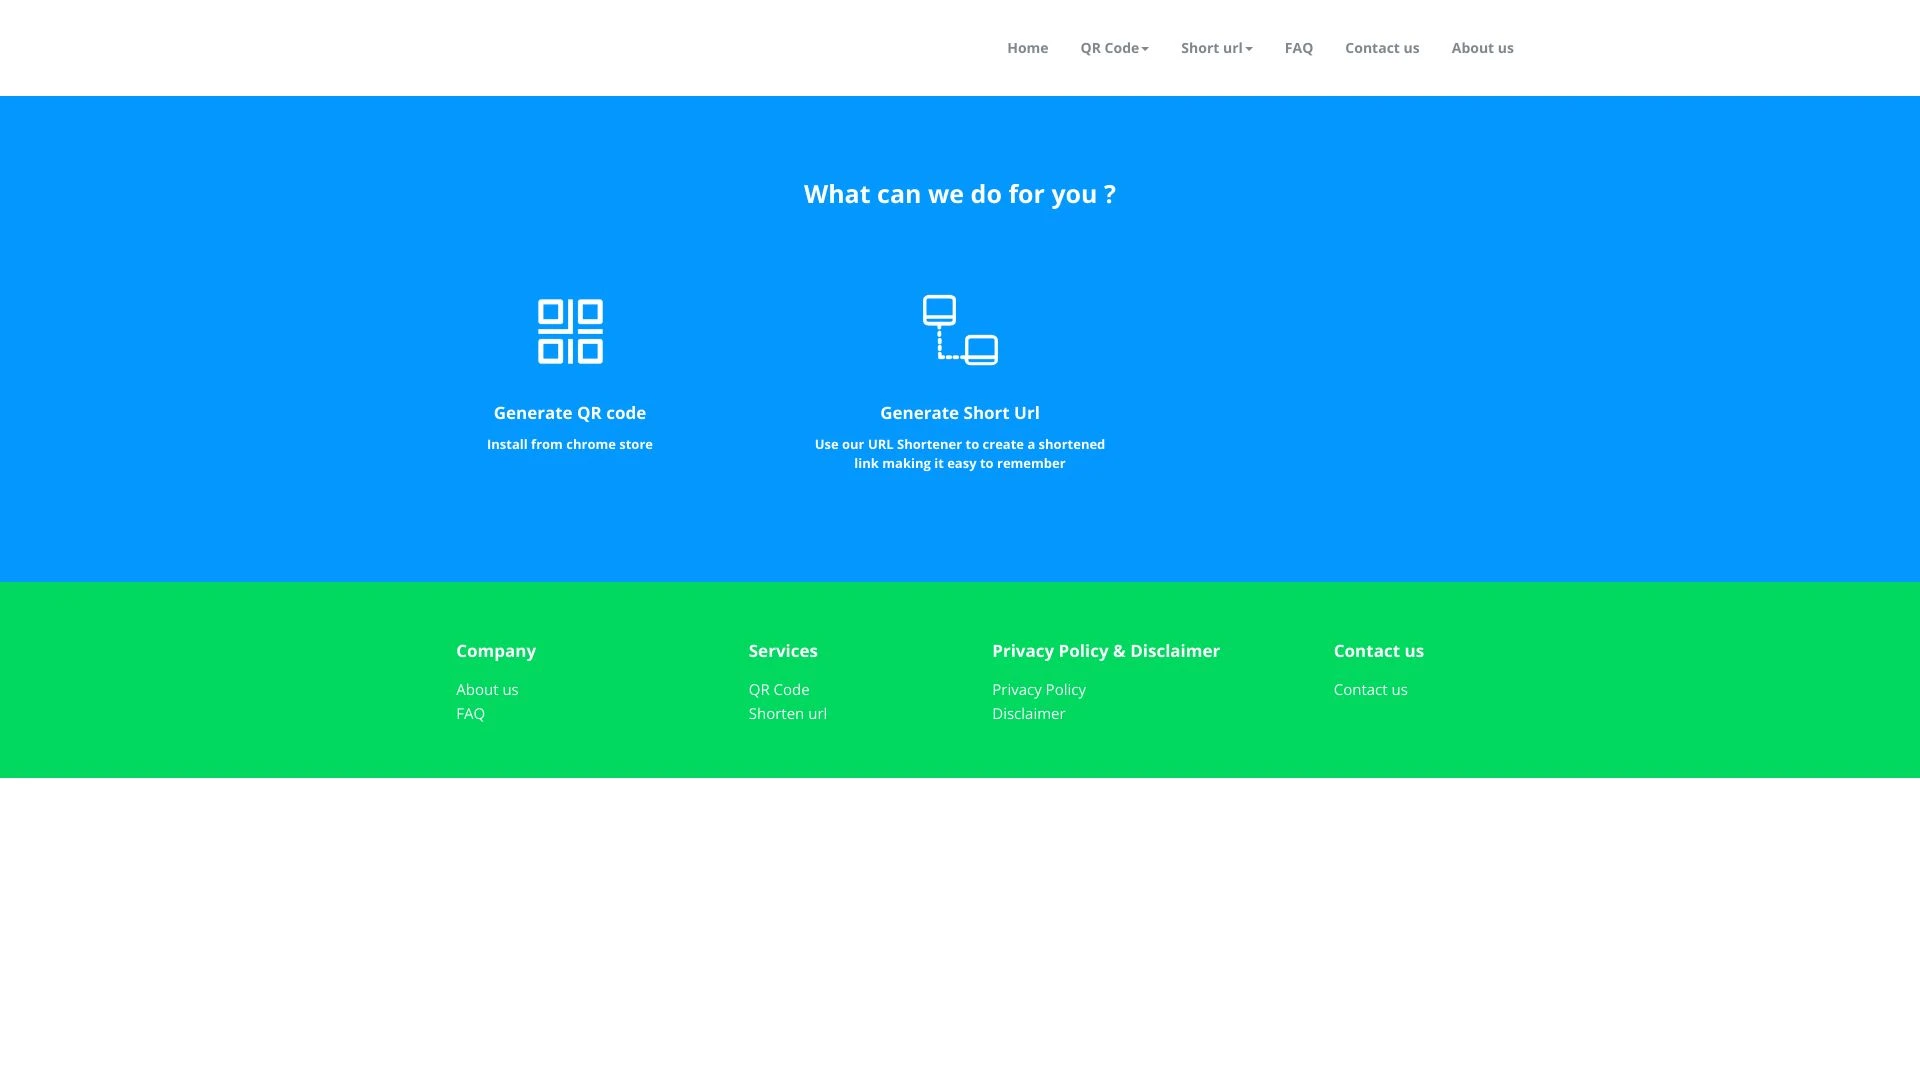
Task: View the Privacy Policy footer link
Action: pyautogui.click(x=1038, y=689)
